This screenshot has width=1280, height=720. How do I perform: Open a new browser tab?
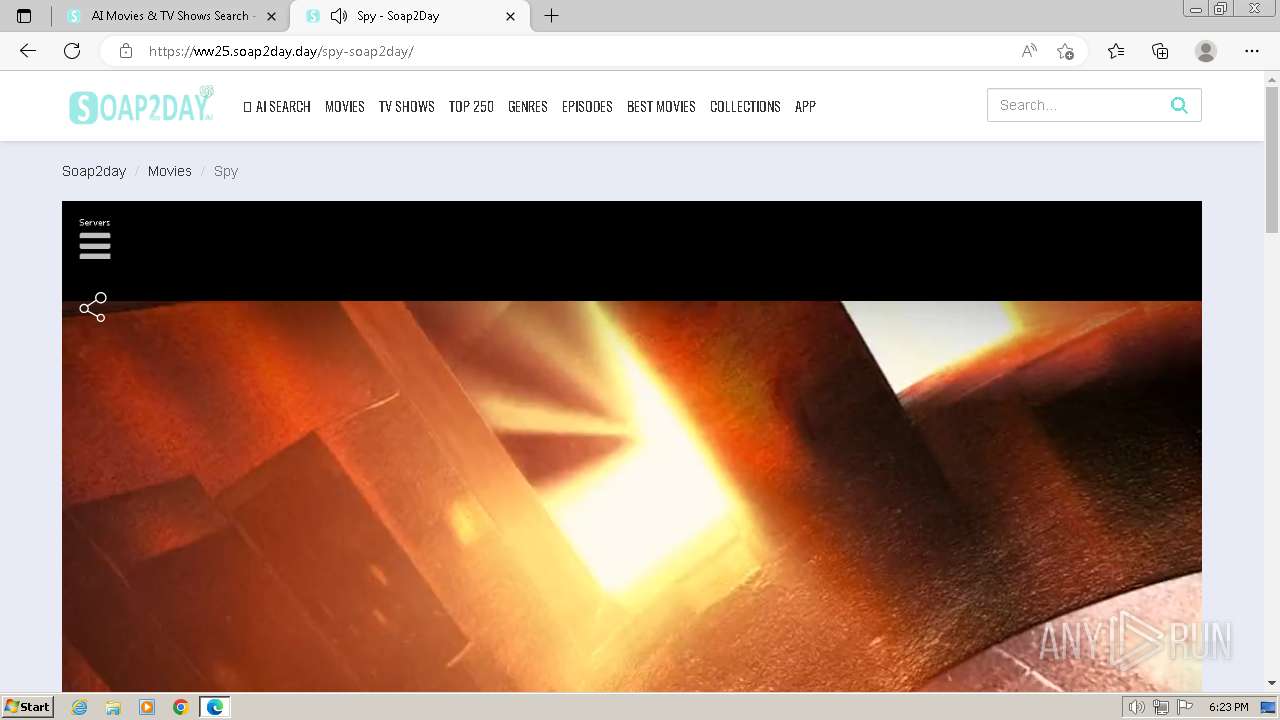pyautogui.click(x=551, y=16)
